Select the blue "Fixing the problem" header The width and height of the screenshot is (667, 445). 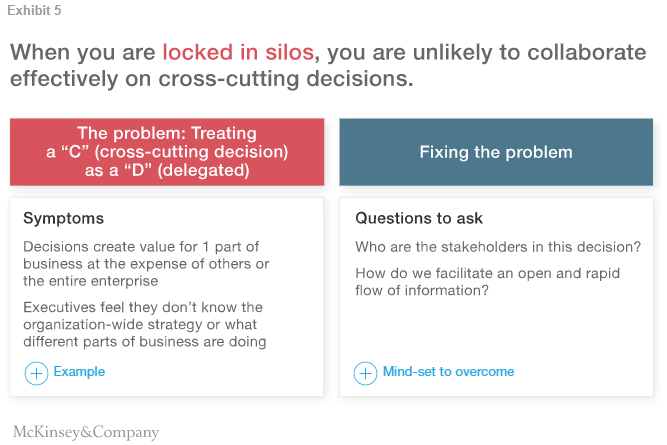(495, 152)
